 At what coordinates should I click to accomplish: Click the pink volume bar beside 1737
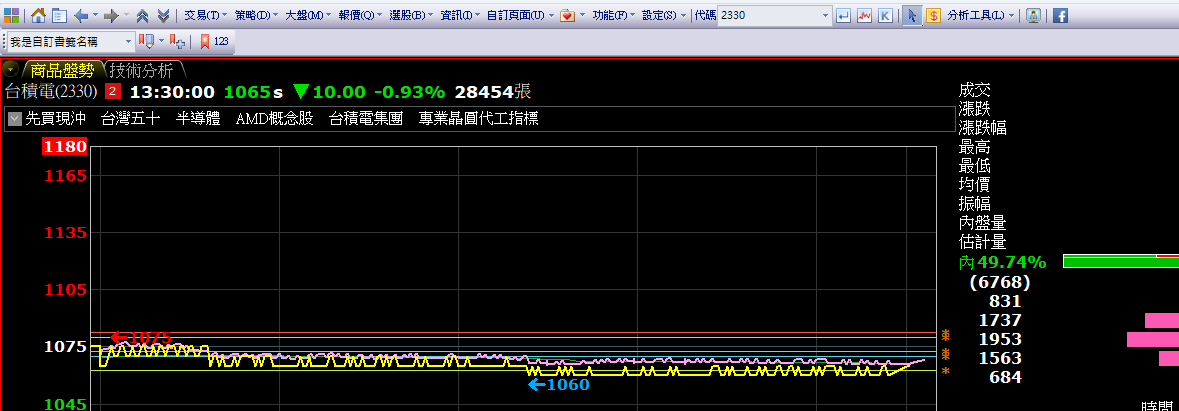coord(1162,320)
